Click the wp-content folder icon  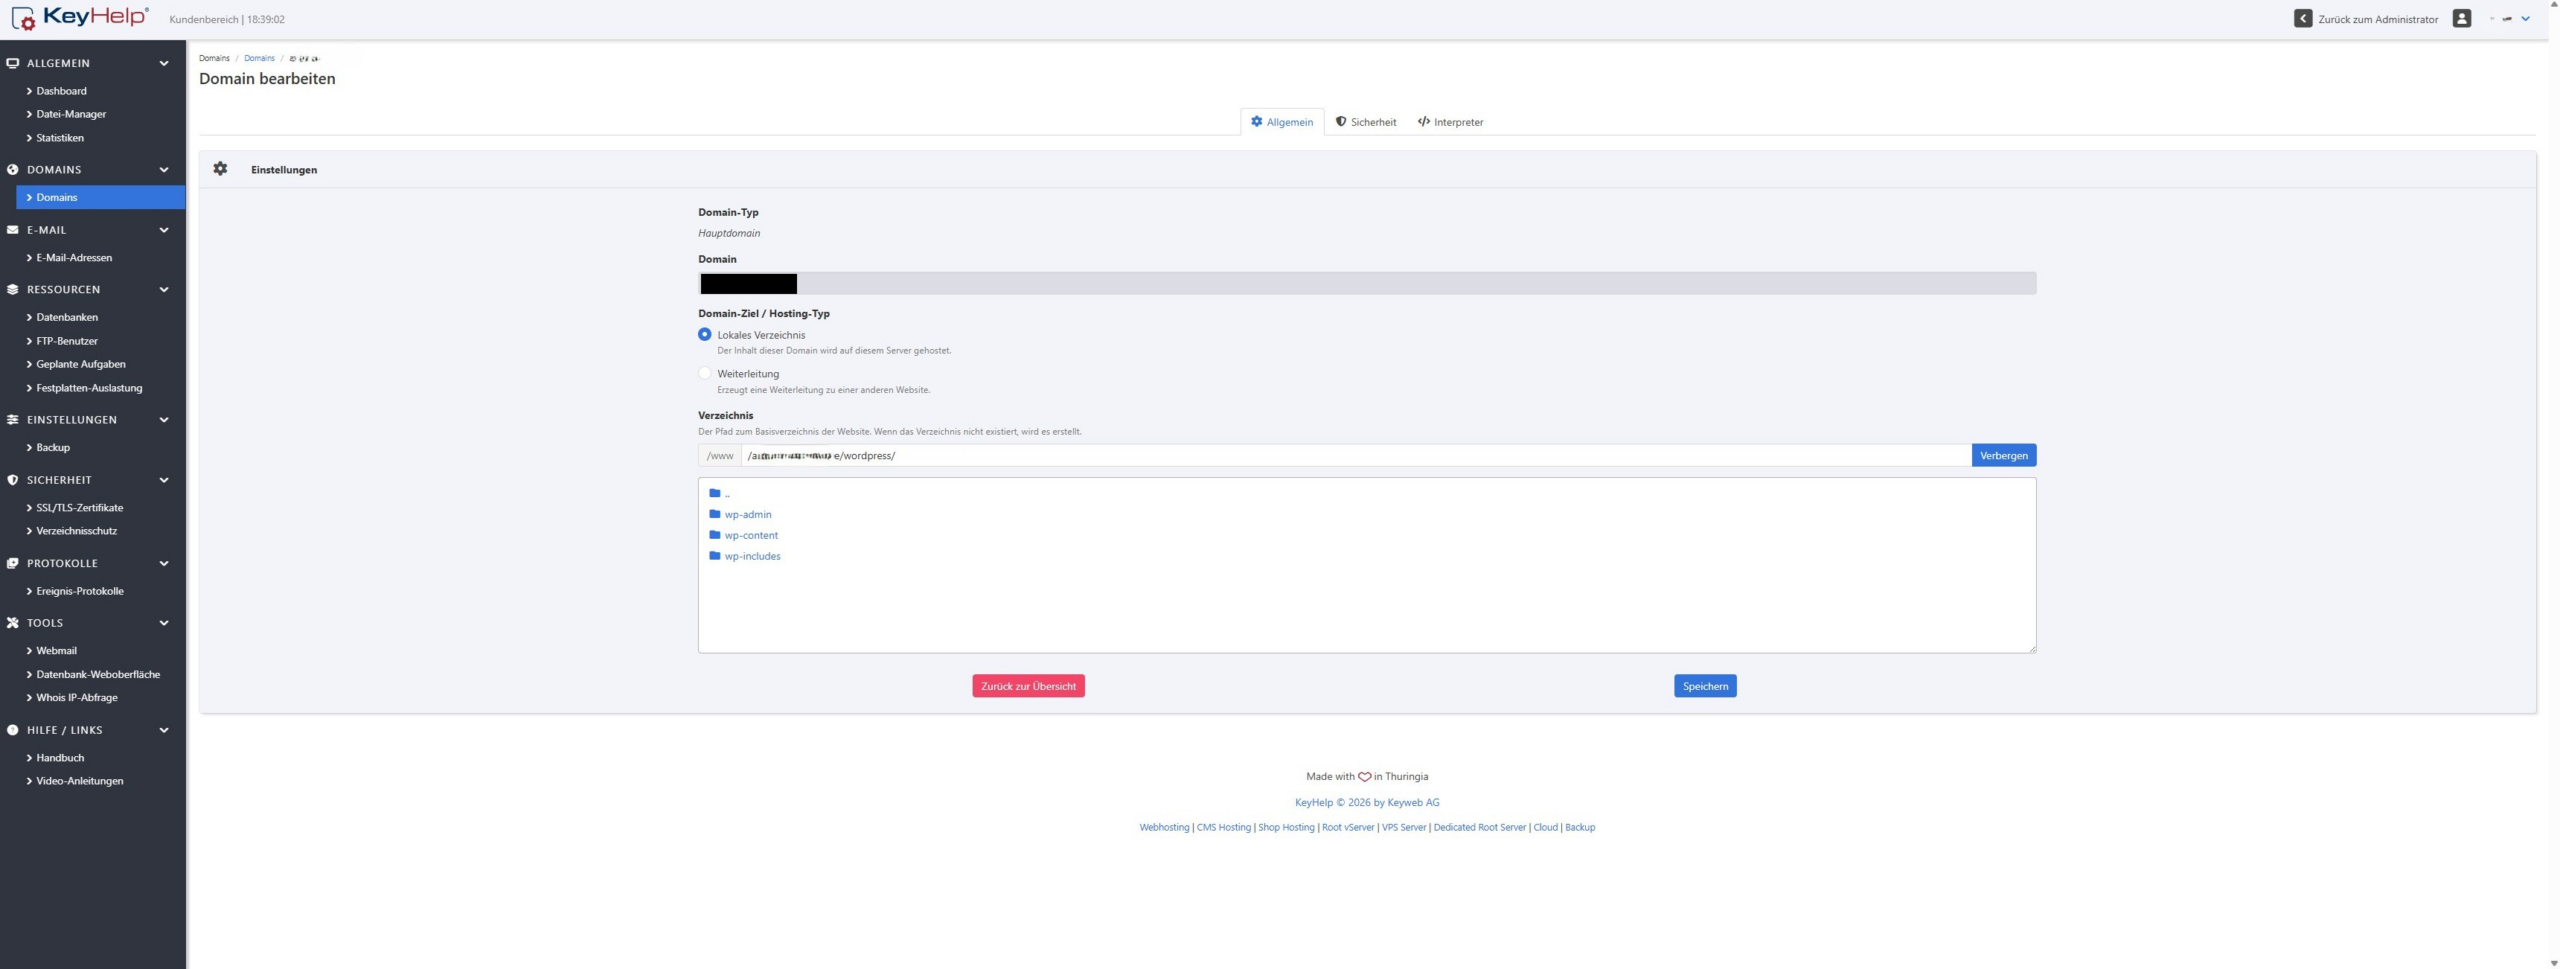coord(715,535)
